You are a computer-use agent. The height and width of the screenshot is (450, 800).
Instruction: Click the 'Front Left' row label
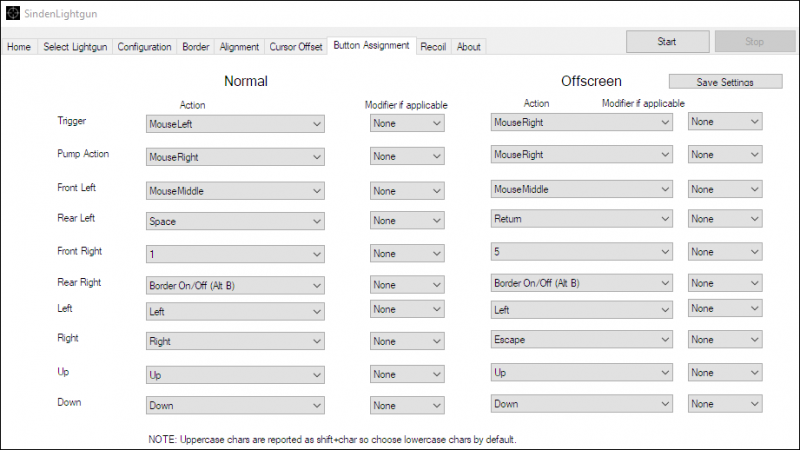[x=77, y=187]
